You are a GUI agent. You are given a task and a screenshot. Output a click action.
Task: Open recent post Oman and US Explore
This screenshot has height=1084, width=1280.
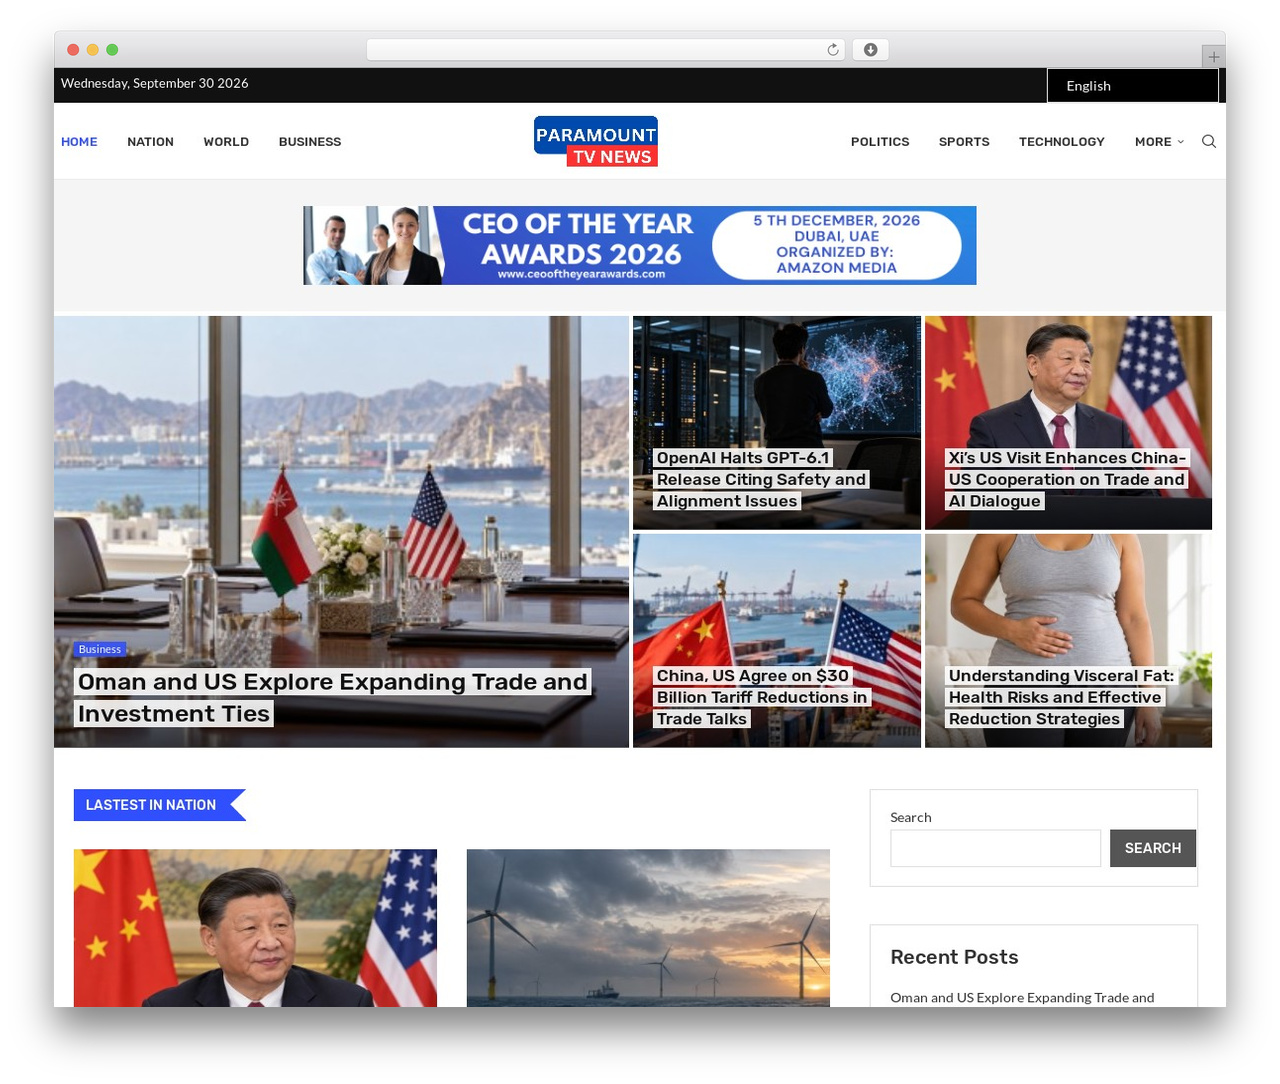(1022, 998)
